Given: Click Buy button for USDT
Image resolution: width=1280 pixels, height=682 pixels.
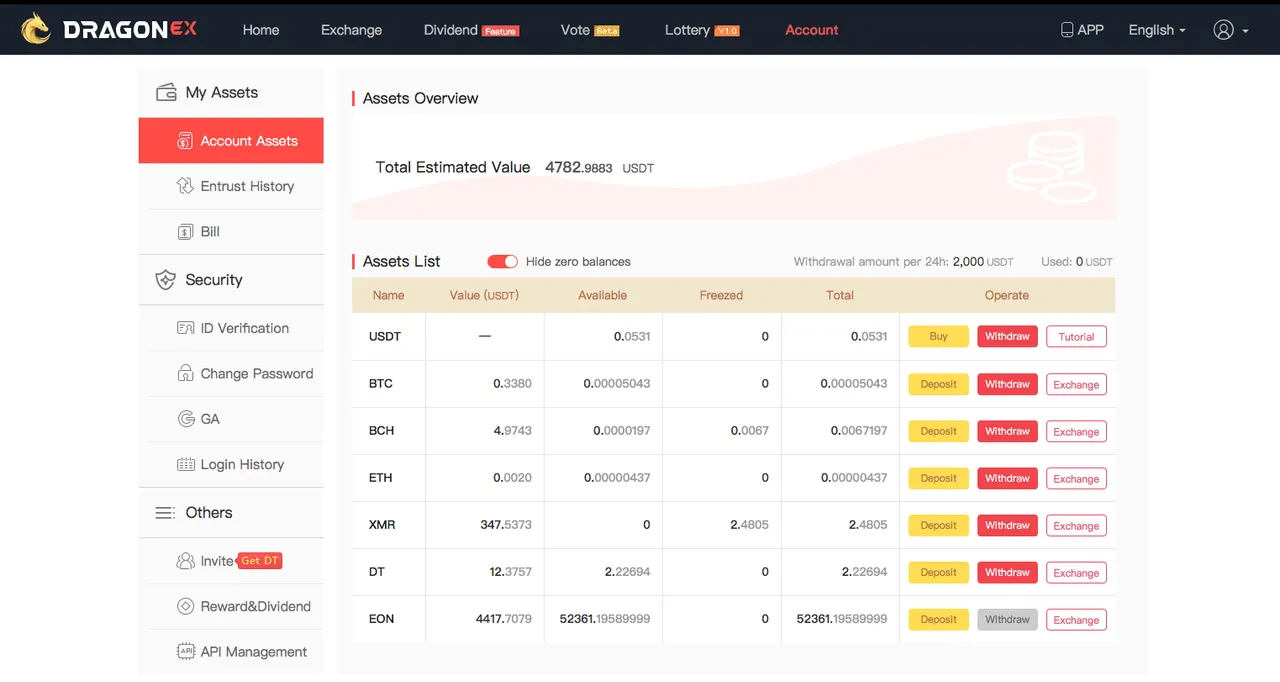Looking at the screenshot, I should [x=938, y=337].
